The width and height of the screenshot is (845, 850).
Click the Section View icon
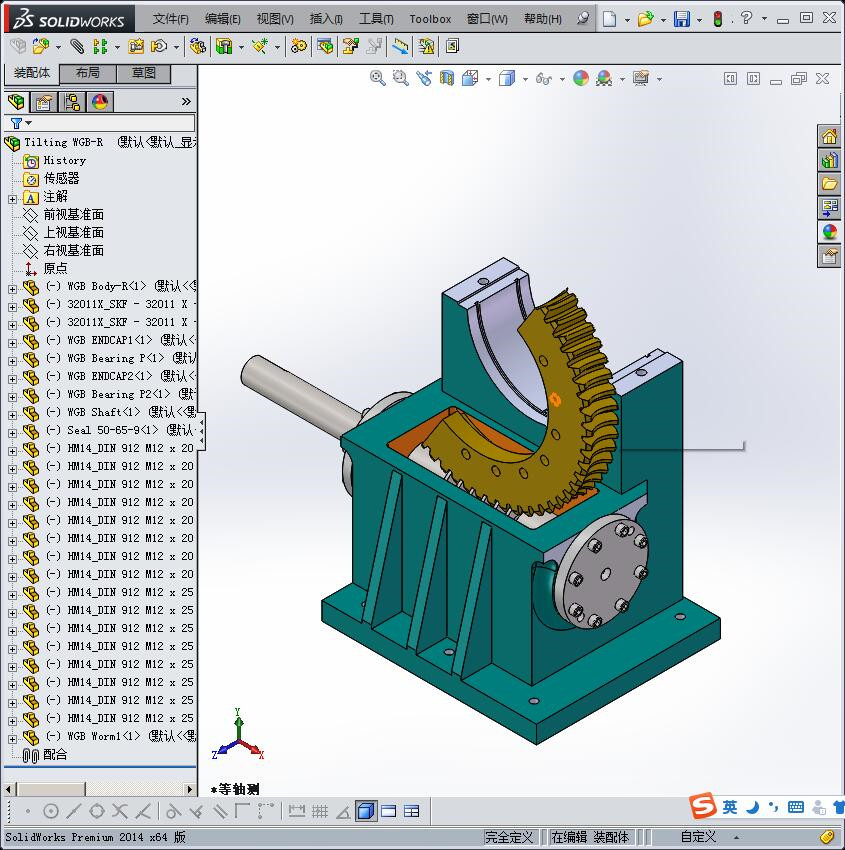(447, 79)
